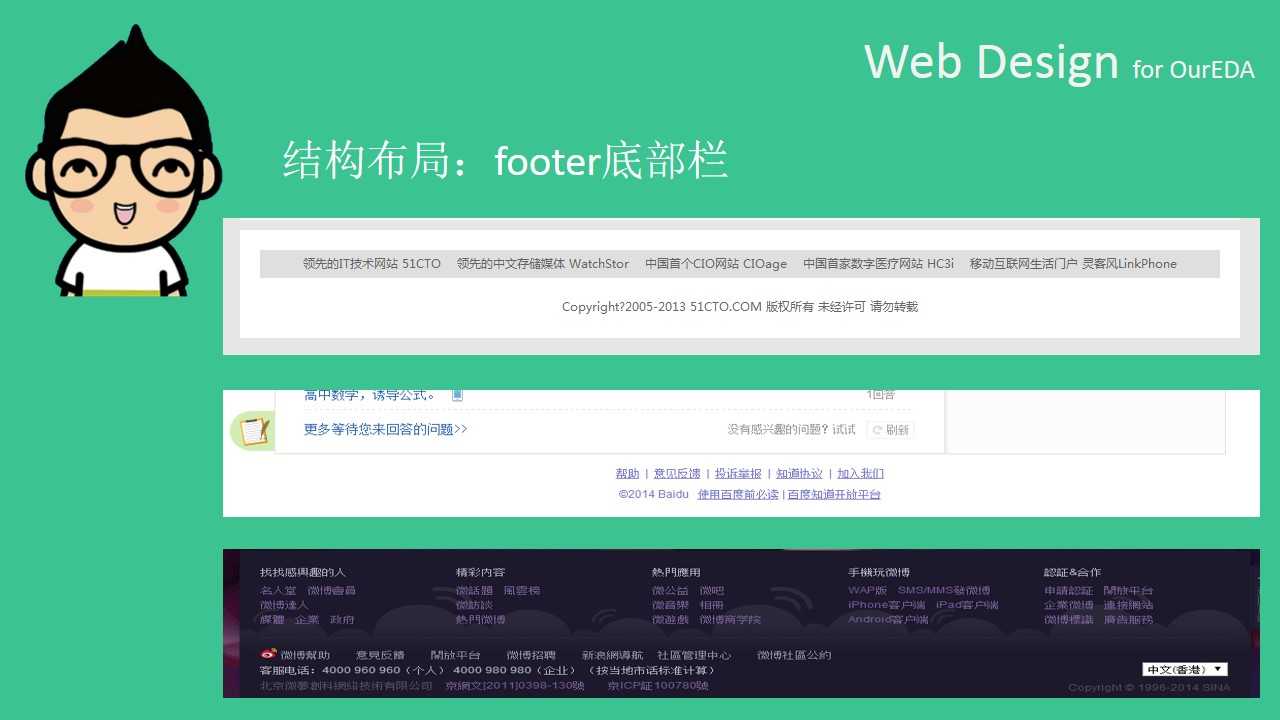Open the 微博標識 link

pyautogui.click(x=1068, y=620)
